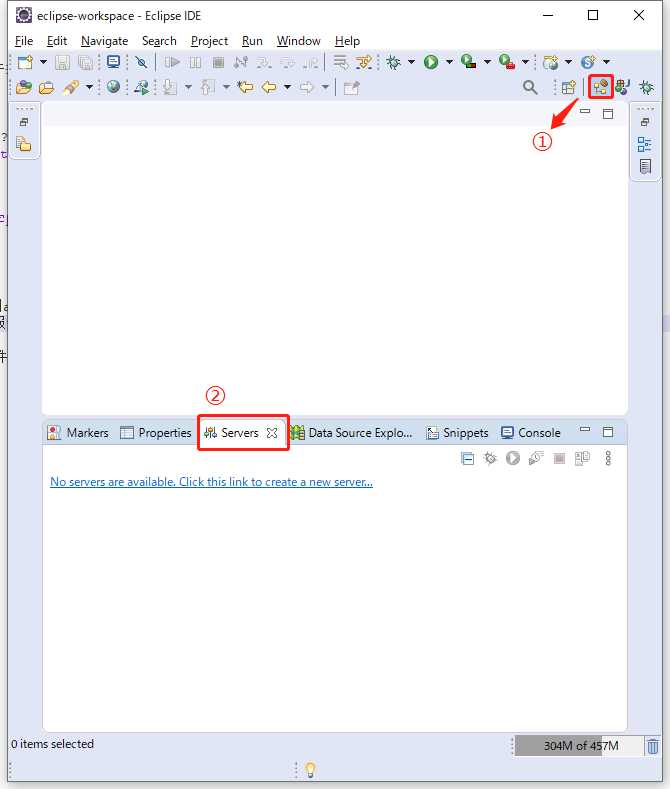Open the Coverage dropdown arrow

coord(487,62)
